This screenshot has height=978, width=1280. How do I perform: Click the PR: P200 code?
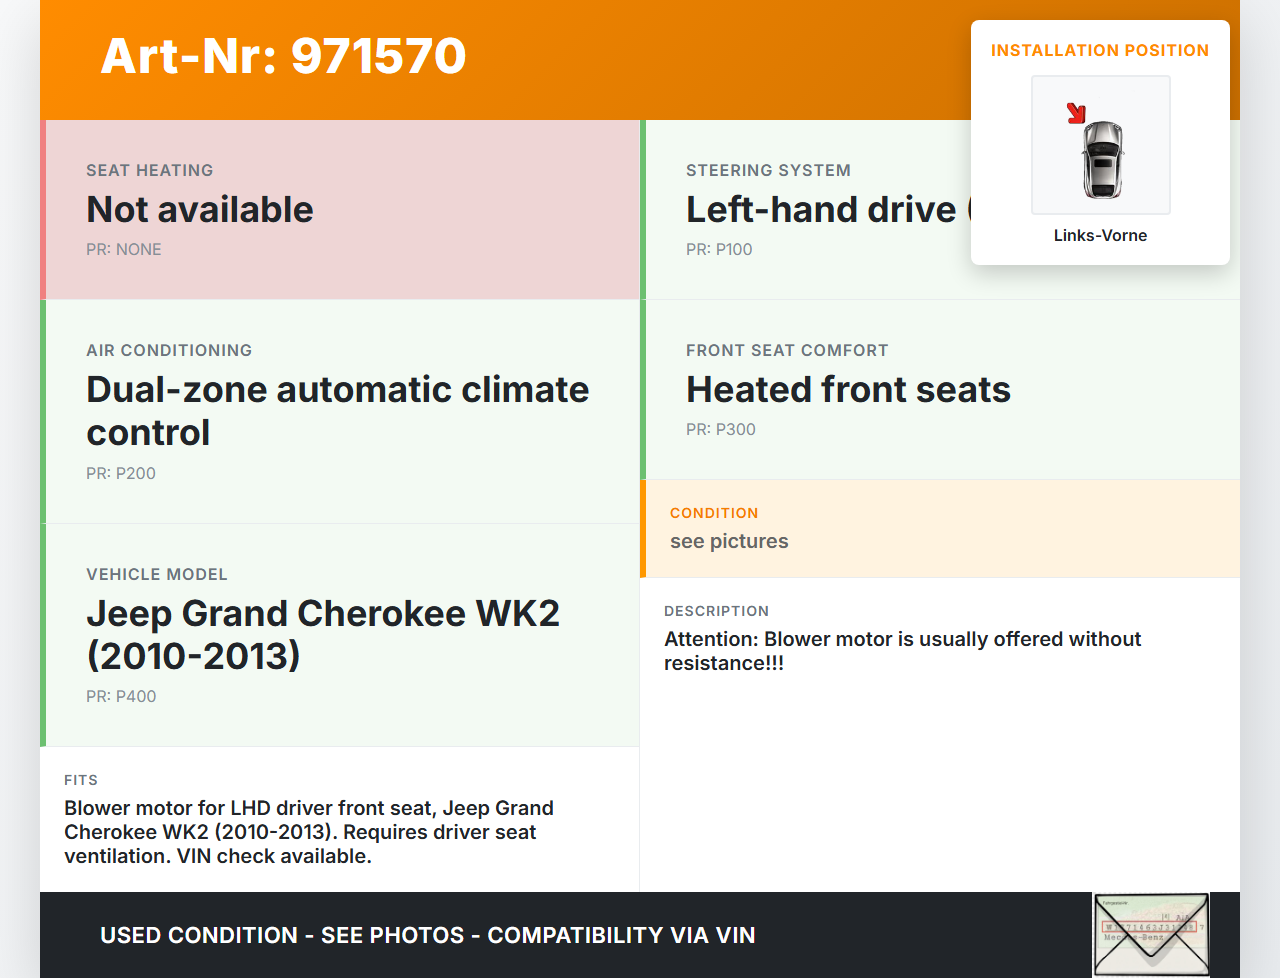pyautogui.click(x=121, y=474)
